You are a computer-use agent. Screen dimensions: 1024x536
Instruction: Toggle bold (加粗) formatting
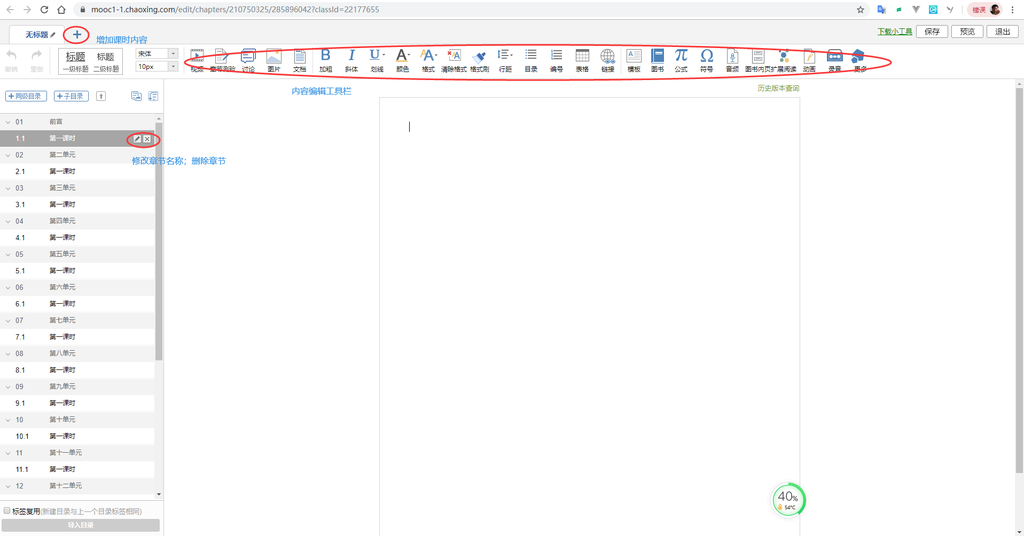click(x=325, y=58)
